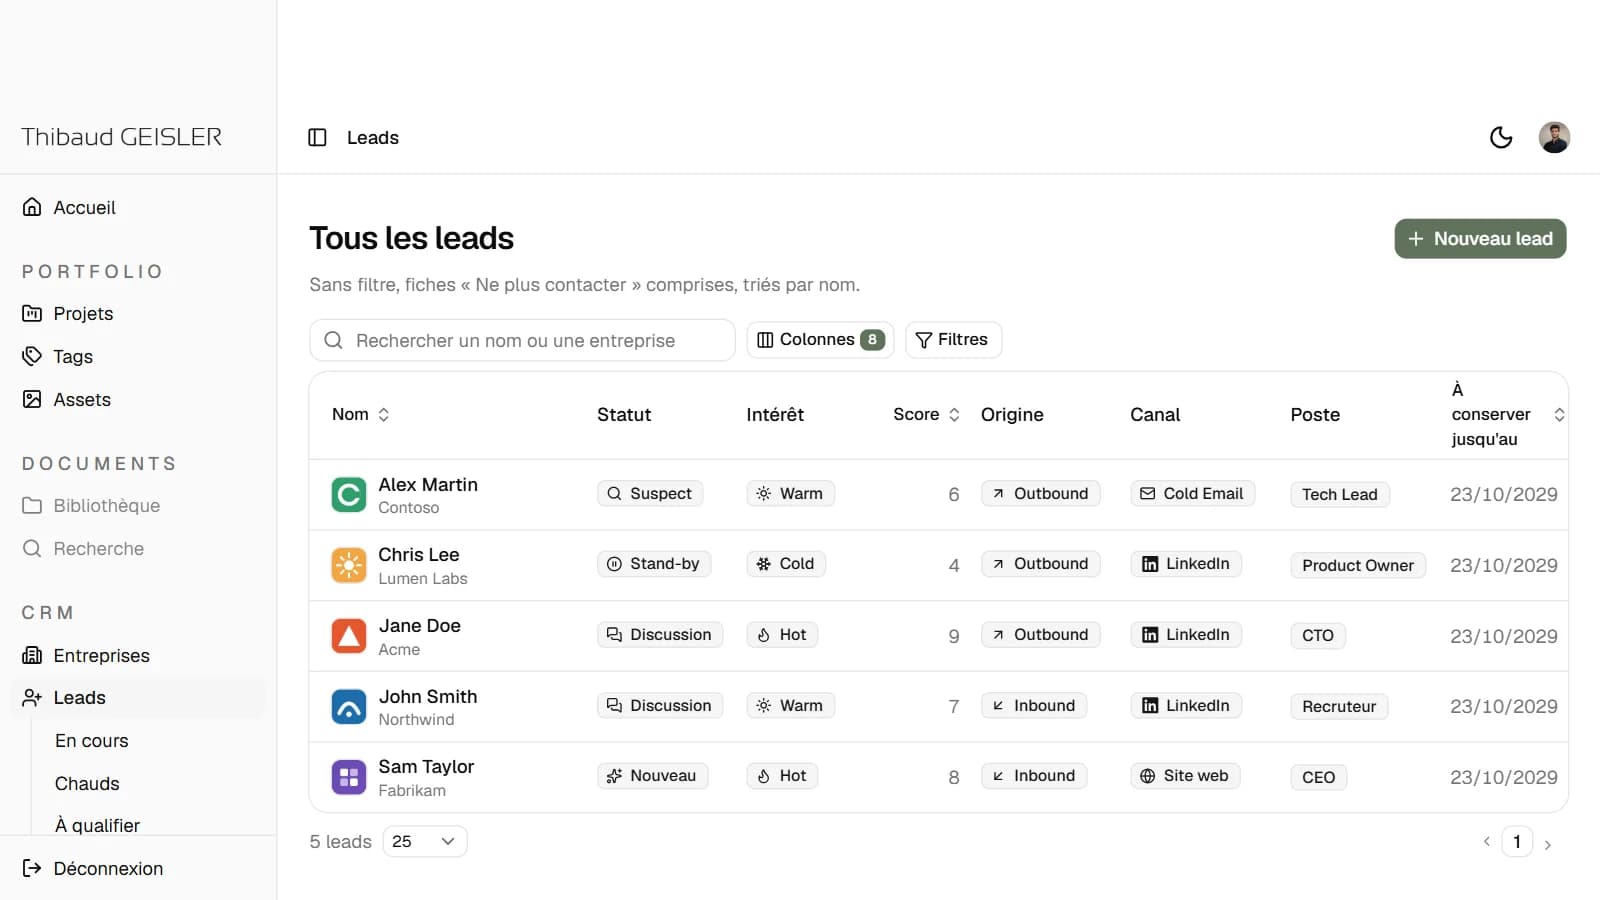Click the Entreprises building icon
Screen dimensions: 1600x900
(32, 655)
